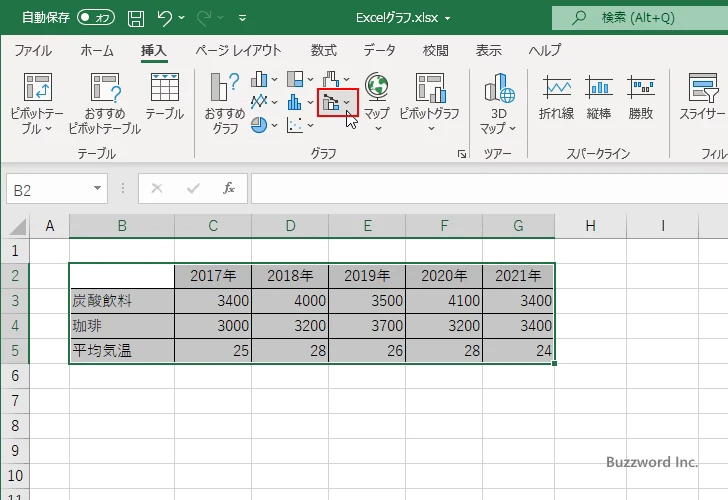Image resolution: width=728 pixels, height=500 pixels.
Task: Switch to the ページ レイアウト tab
Action: (x=238, y=50)
